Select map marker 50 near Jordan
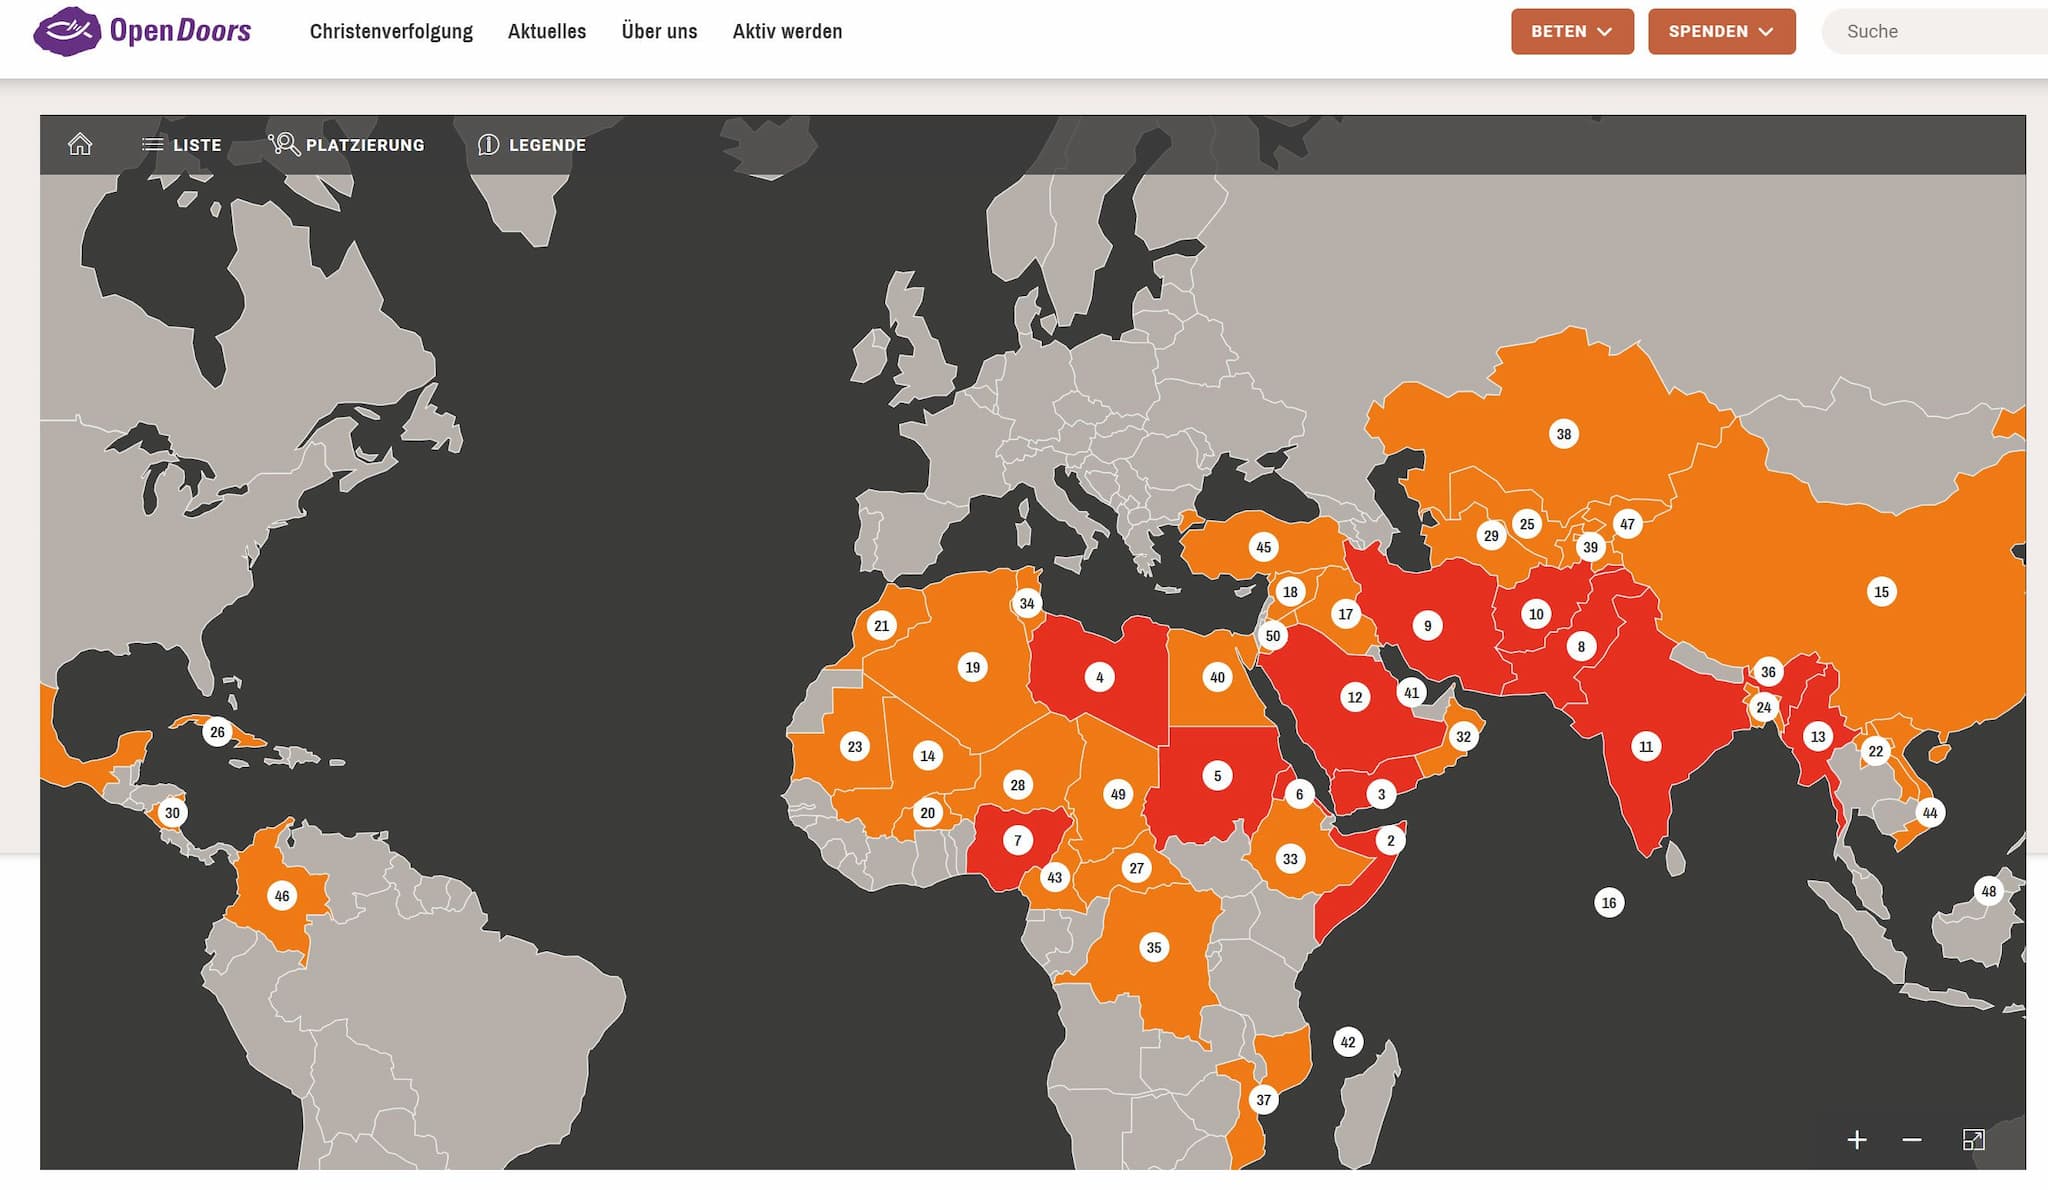The image size is (2048, 1190). 1273,636
